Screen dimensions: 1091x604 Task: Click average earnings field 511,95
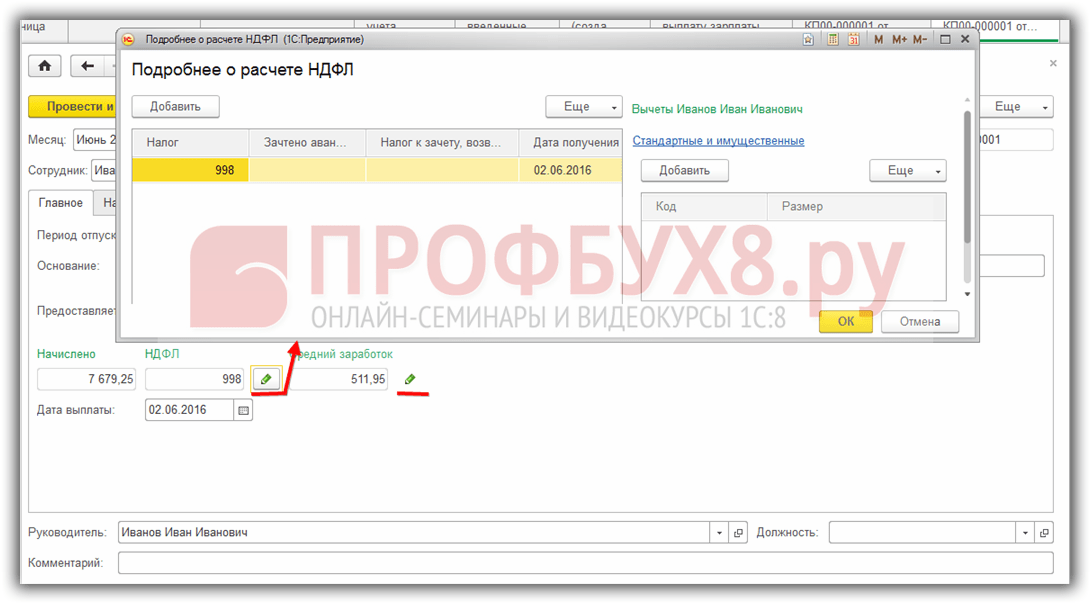[340, 379]
